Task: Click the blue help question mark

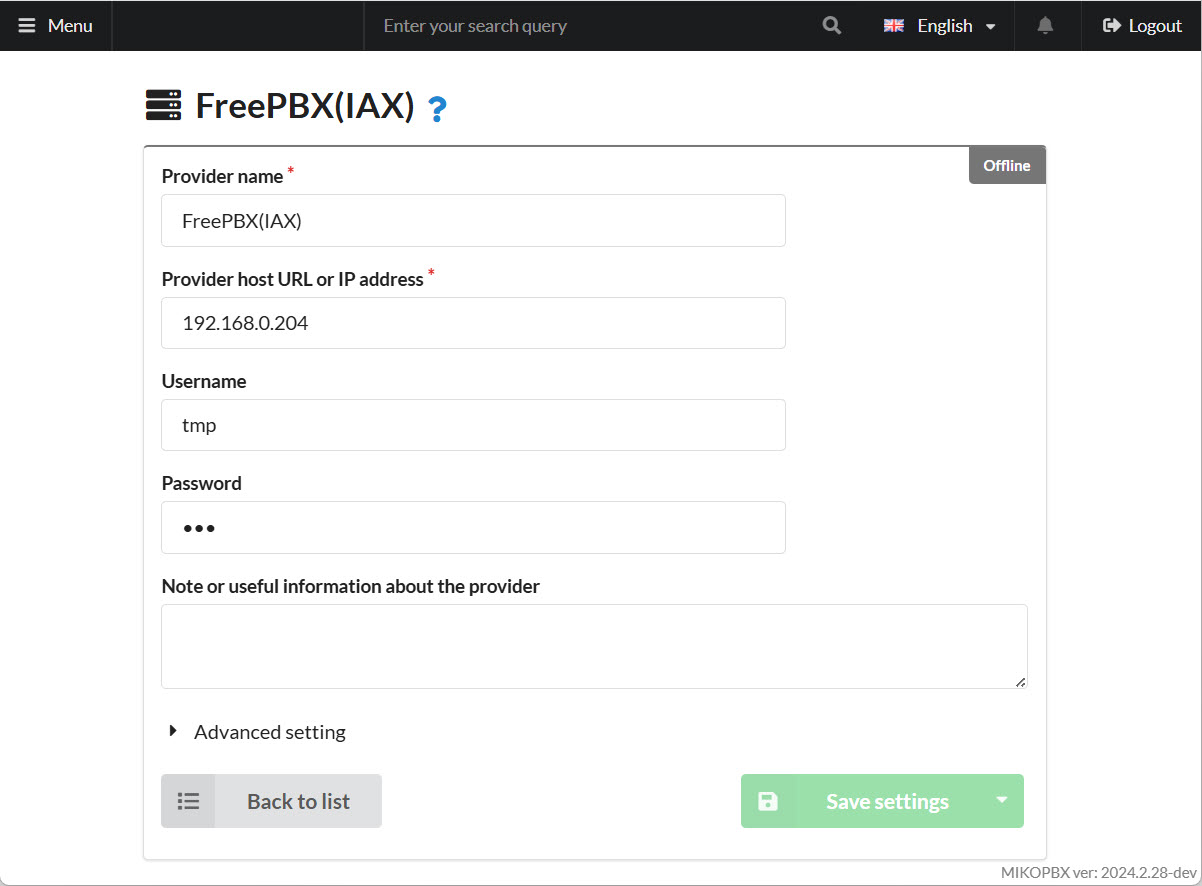Action: (x=437, y=108)
